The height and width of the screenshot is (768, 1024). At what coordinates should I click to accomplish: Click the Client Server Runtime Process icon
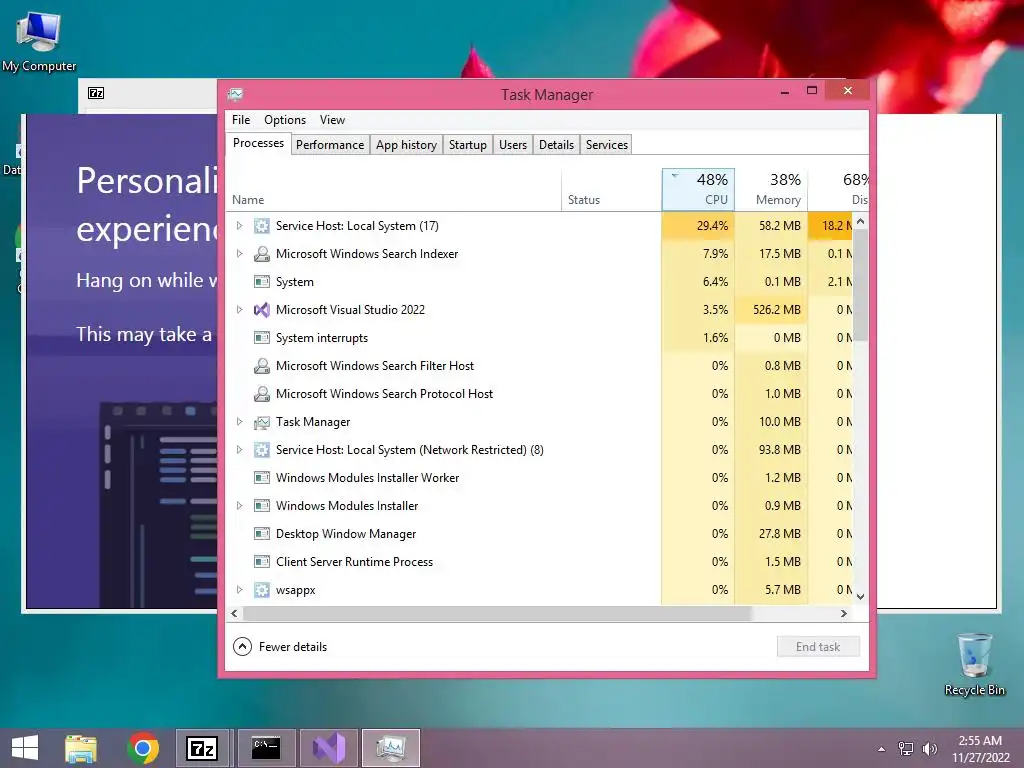(262, 562)
